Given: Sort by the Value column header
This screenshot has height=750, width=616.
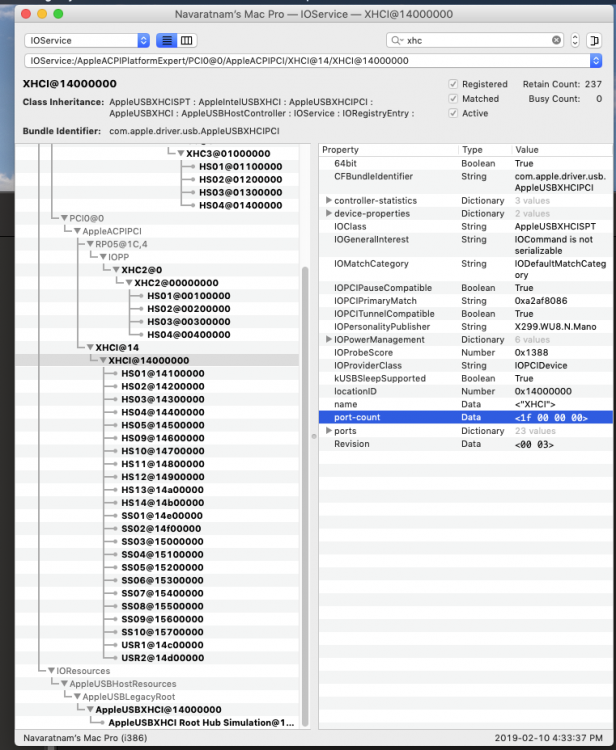Looking at the screenshot, I should pos(561,150).
